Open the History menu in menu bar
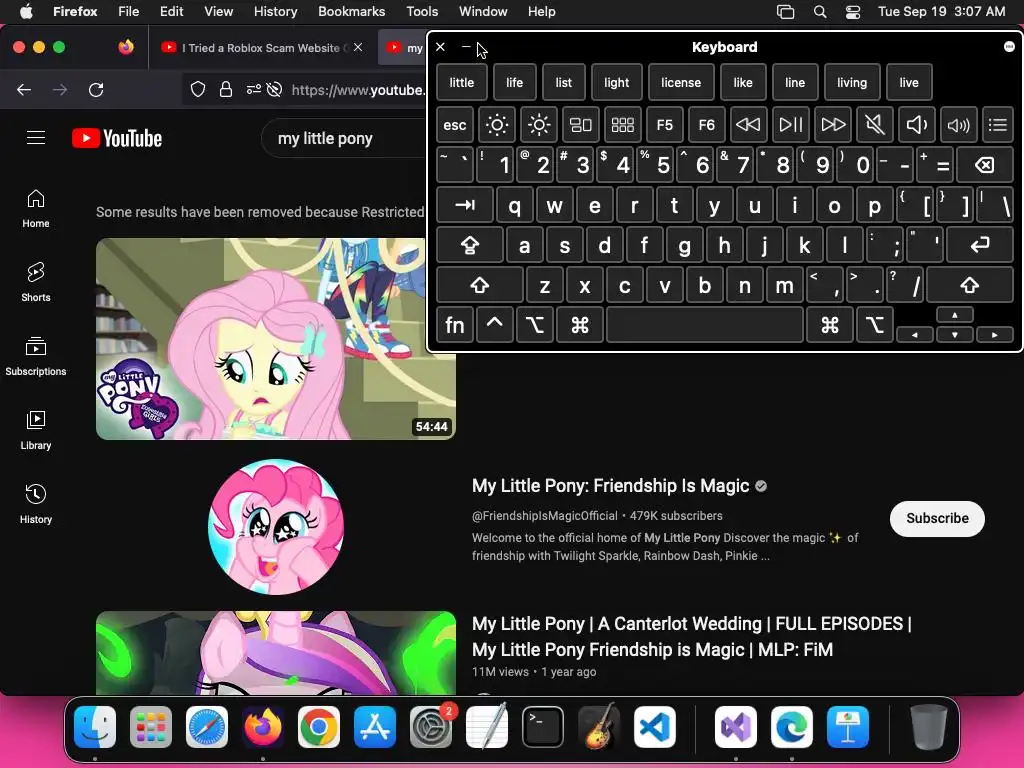This screenshot has width=1024, height=768. click(275, 11)
